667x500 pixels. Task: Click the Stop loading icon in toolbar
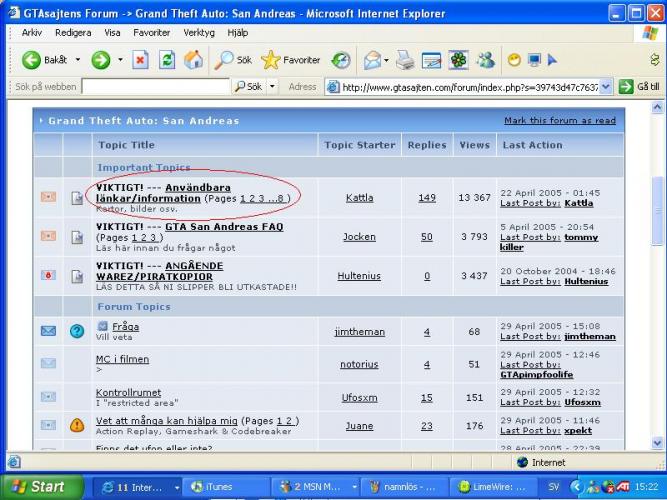tap(141, 60)
